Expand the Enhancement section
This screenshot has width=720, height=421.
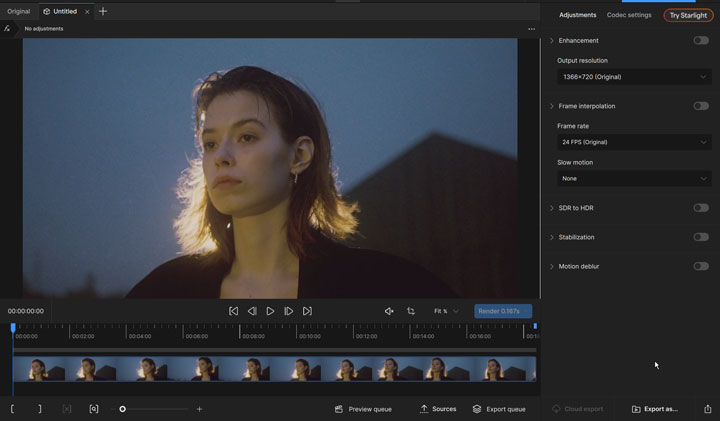click(551, 40)
